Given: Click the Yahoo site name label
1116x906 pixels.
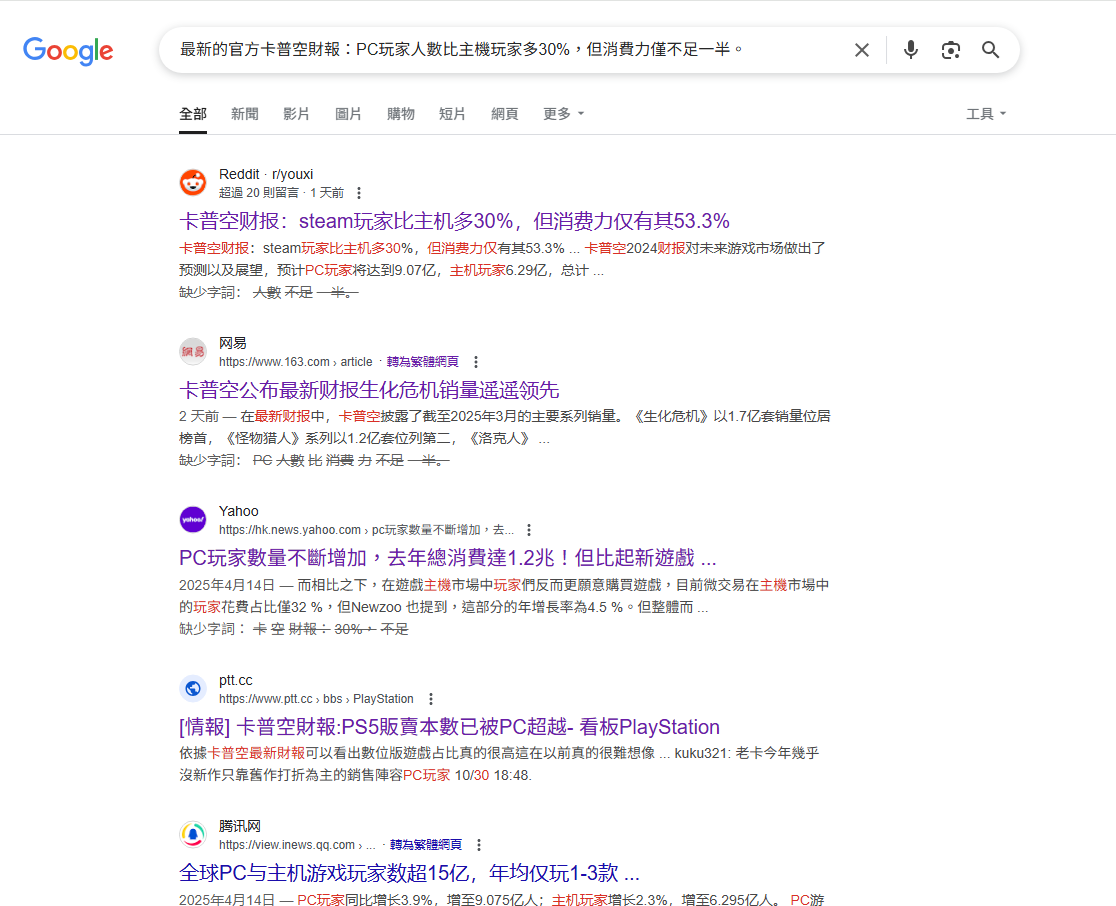Looking at the screenshot, I should pyautogui.click(x=239, y=511).
